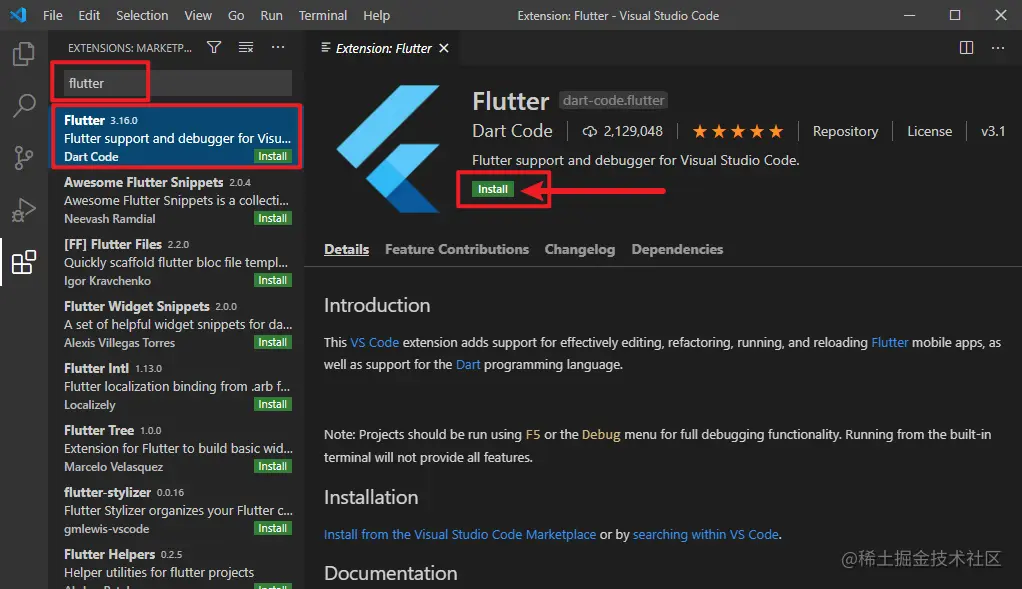Switch to the Changelog tab

579,250
